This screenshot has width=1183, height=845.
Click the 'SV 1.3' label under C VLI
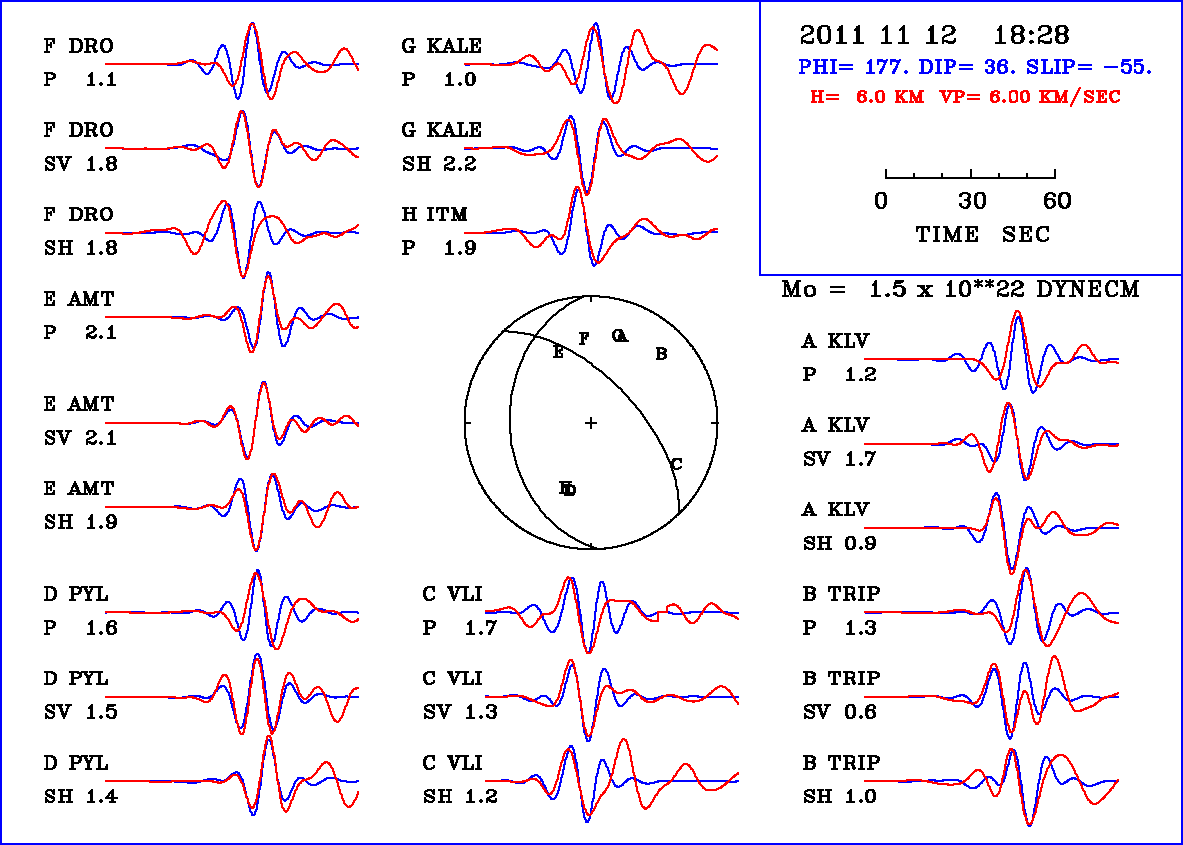coord(460,711)
